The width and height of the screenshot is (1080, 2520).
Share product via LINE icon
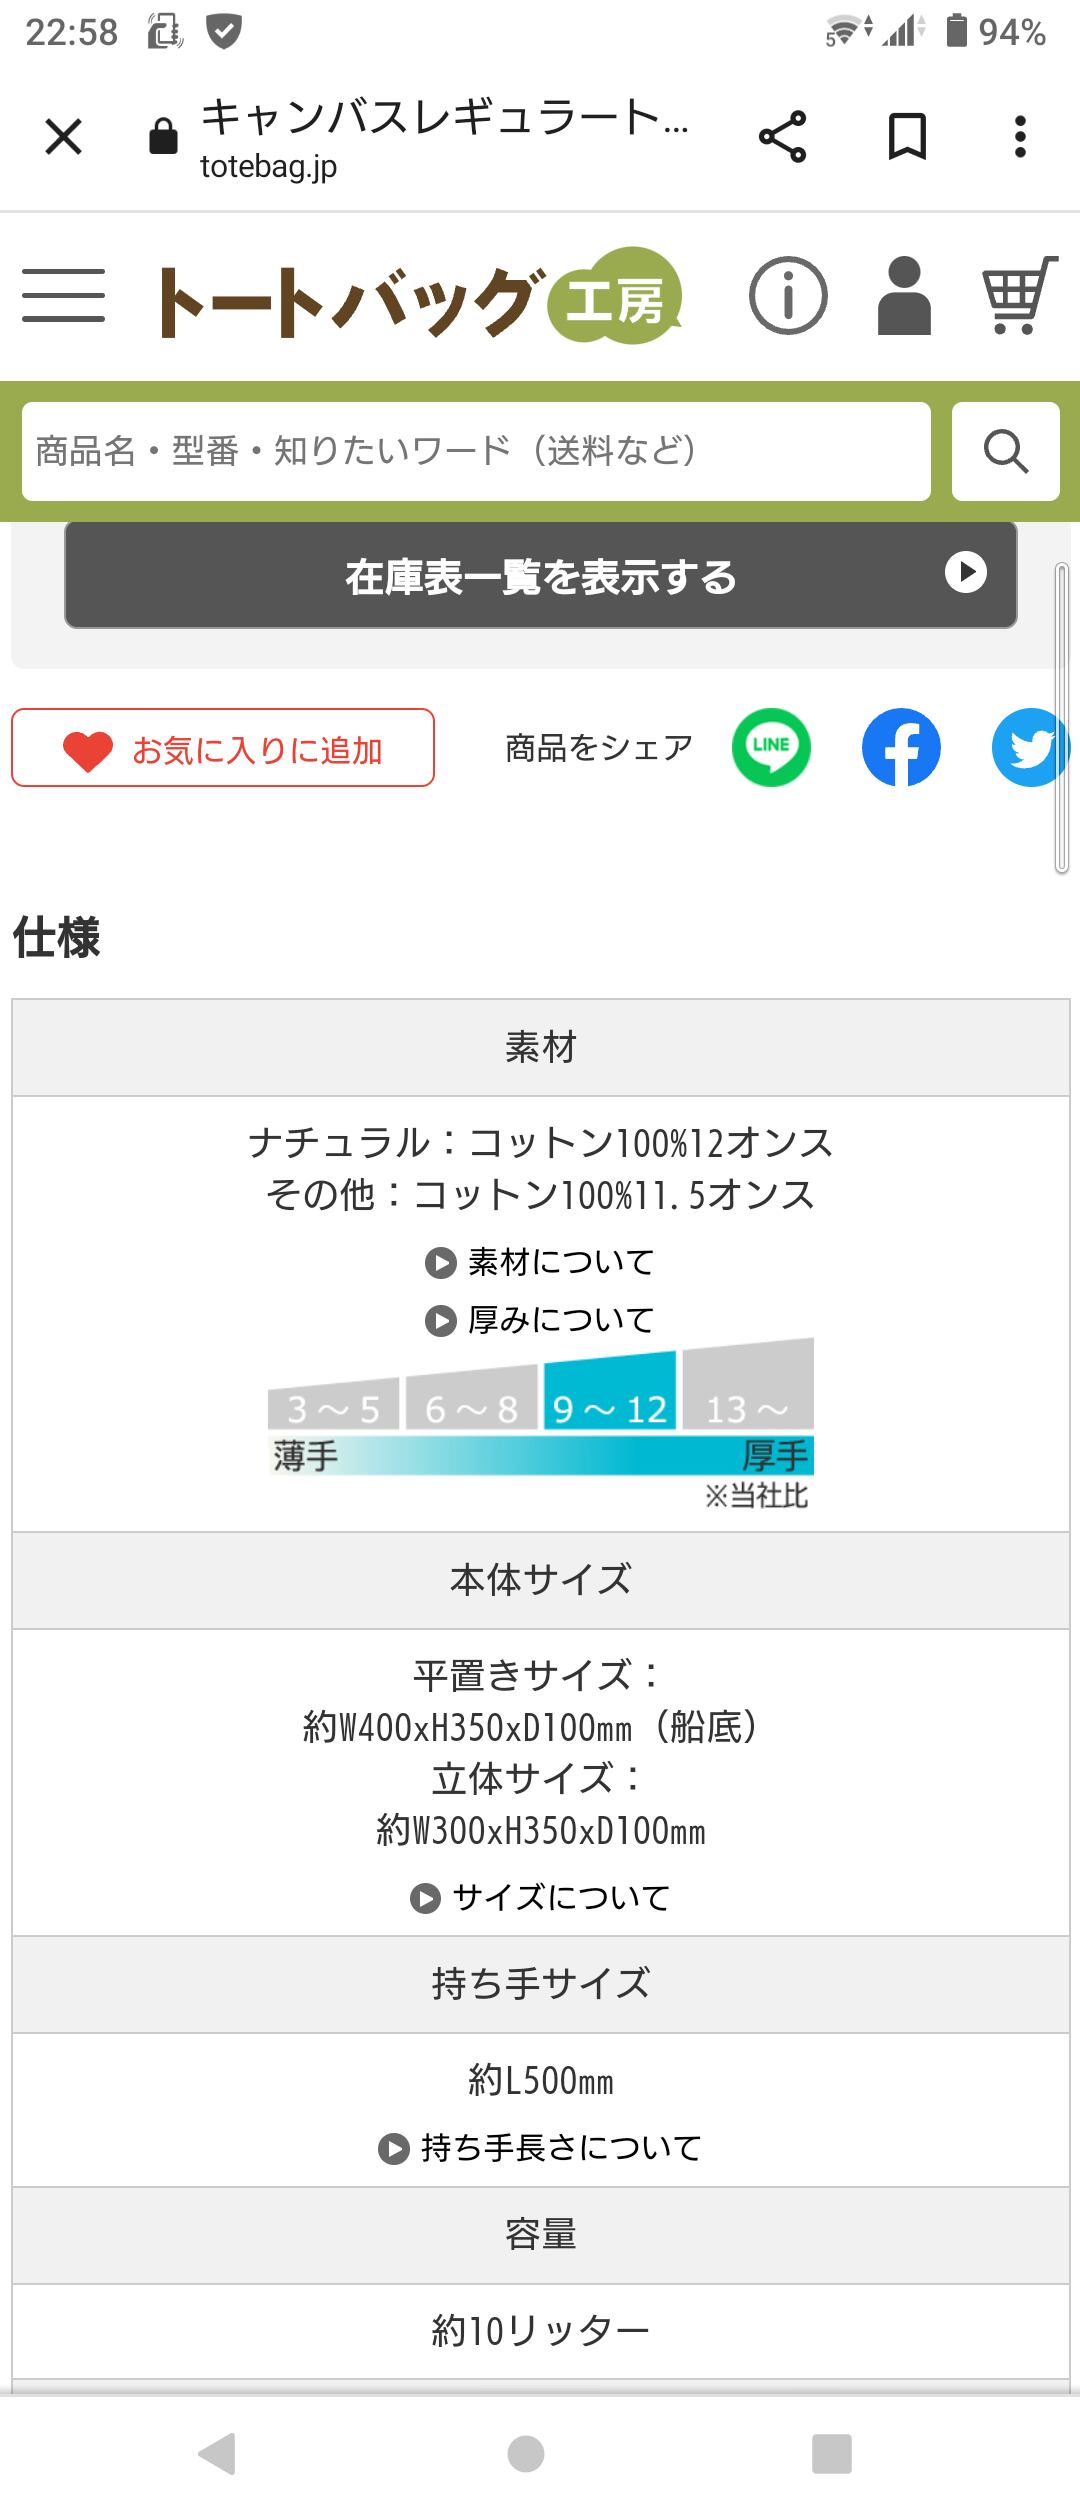pos(771,748)
